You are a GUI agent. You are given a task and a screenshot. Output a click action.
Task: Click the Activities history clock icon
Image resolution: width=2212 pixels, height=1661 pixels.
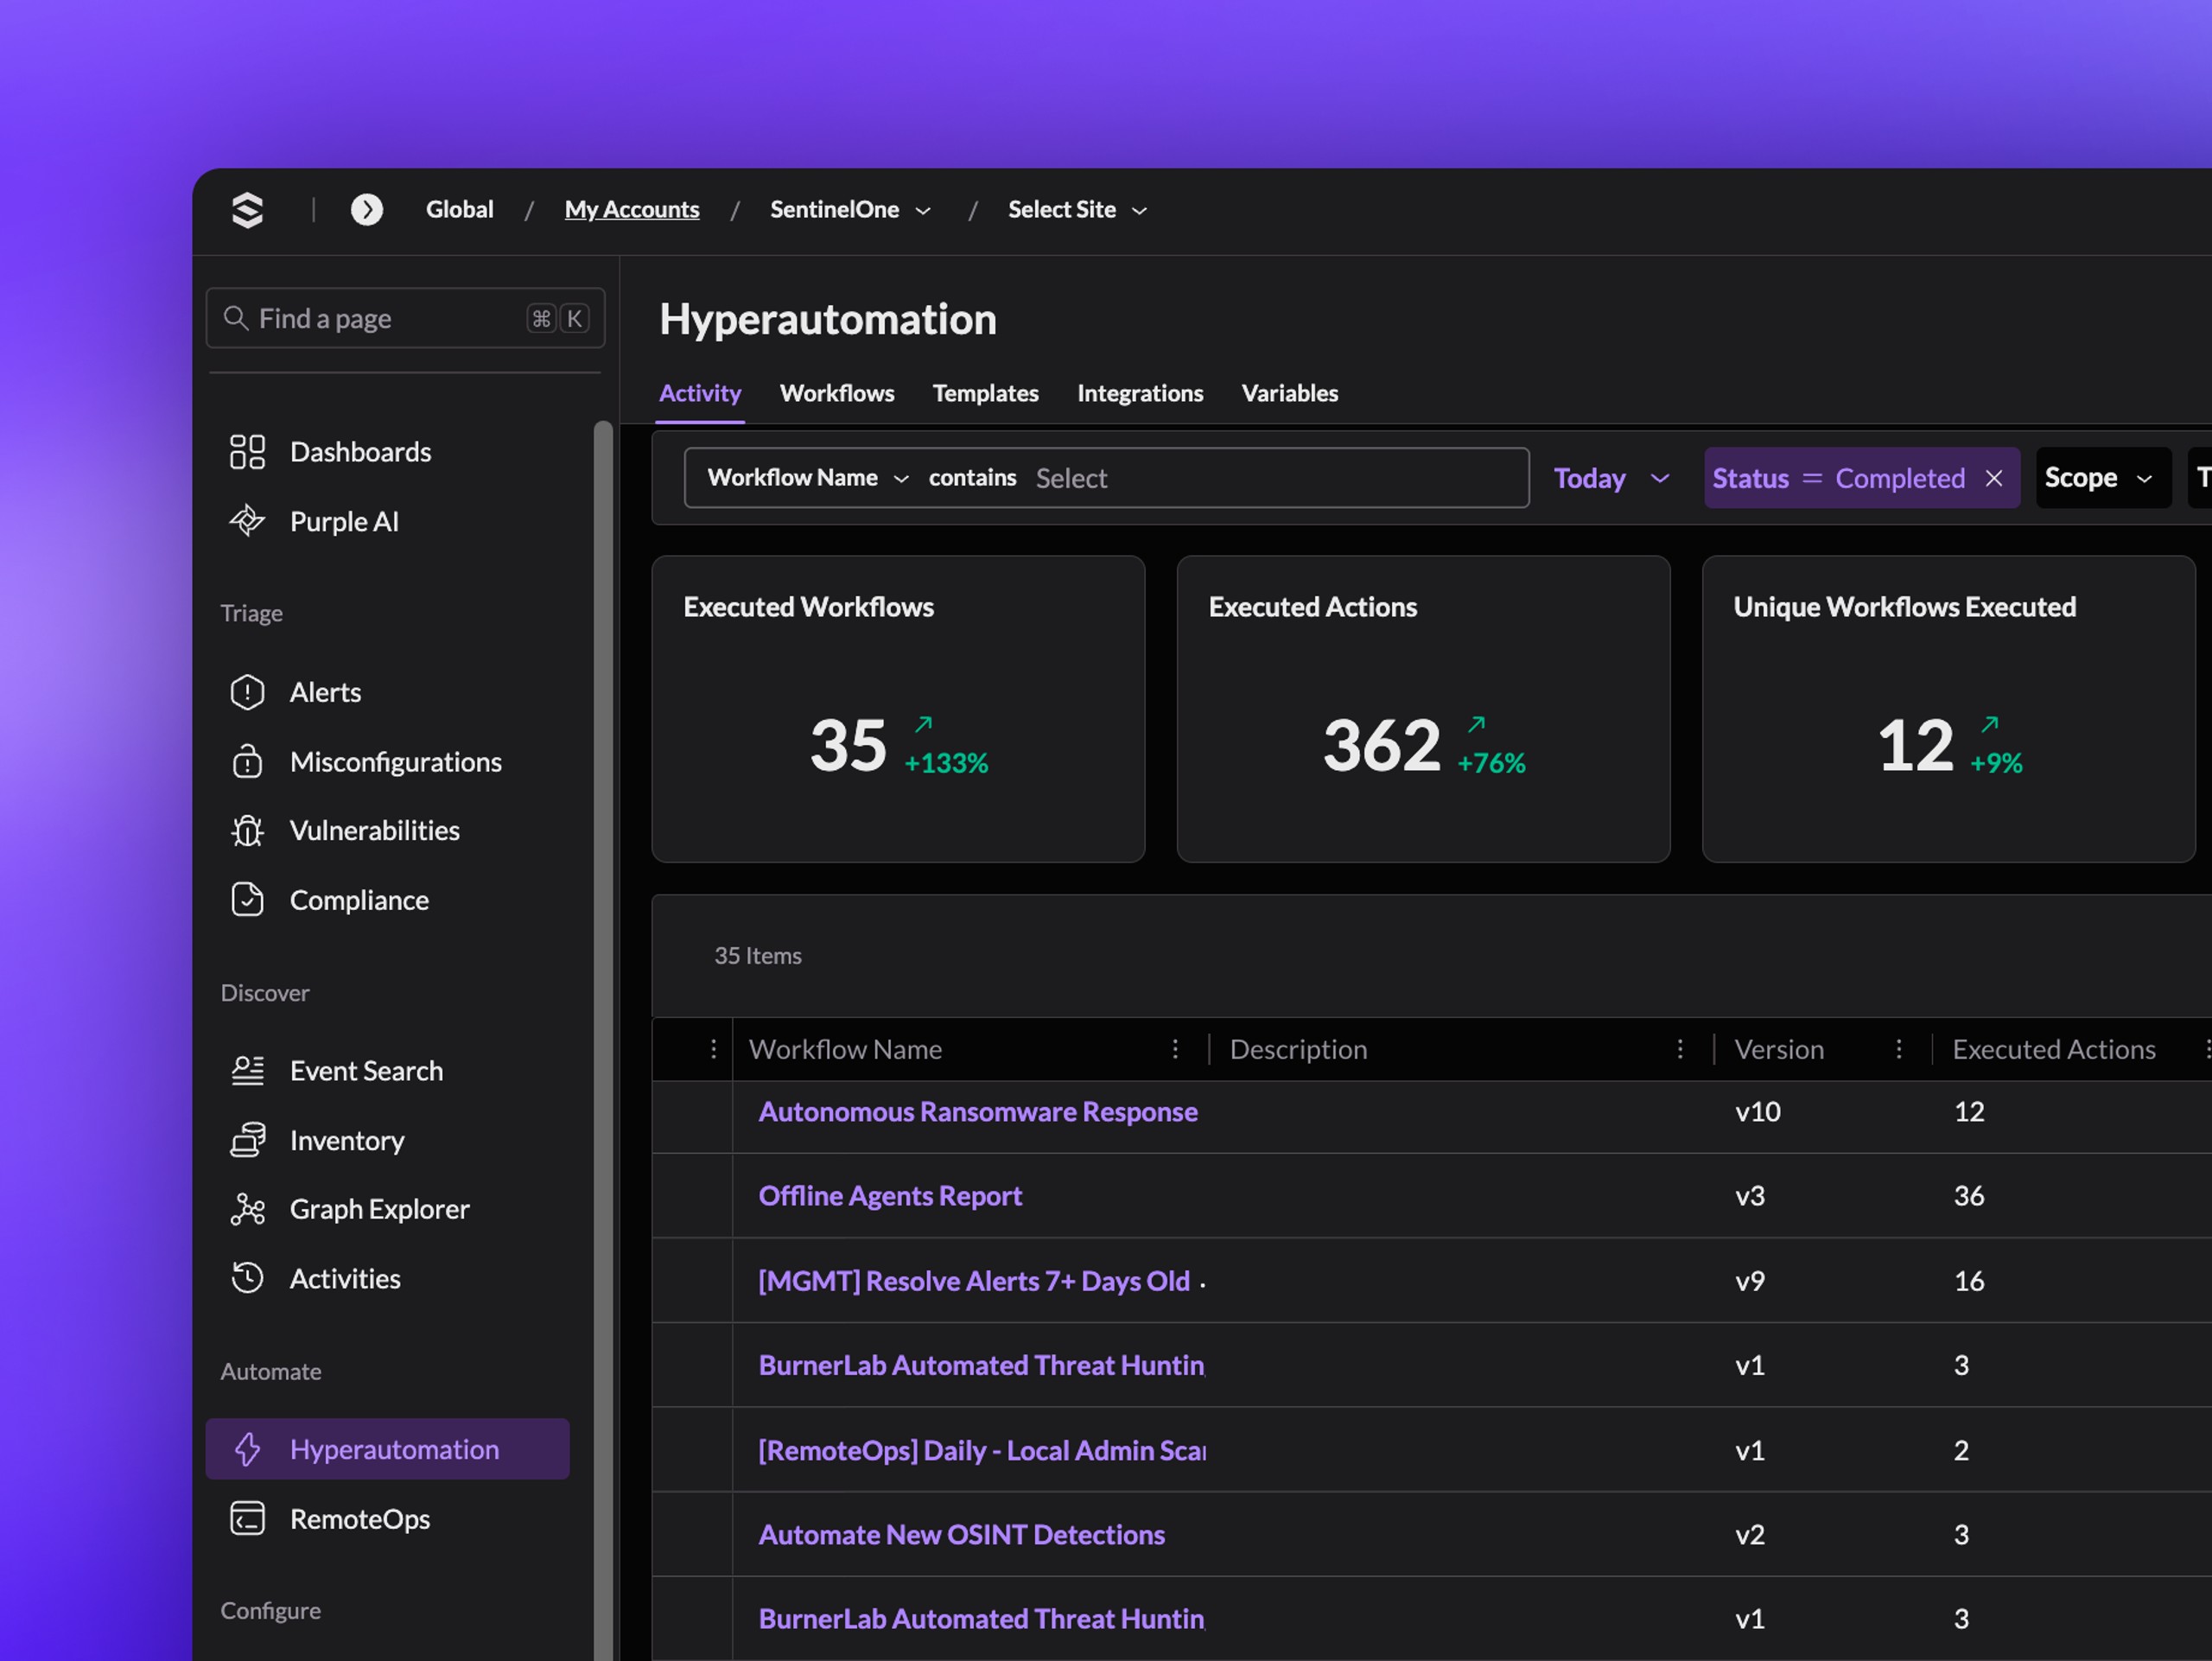click(x=247, y=1278)
